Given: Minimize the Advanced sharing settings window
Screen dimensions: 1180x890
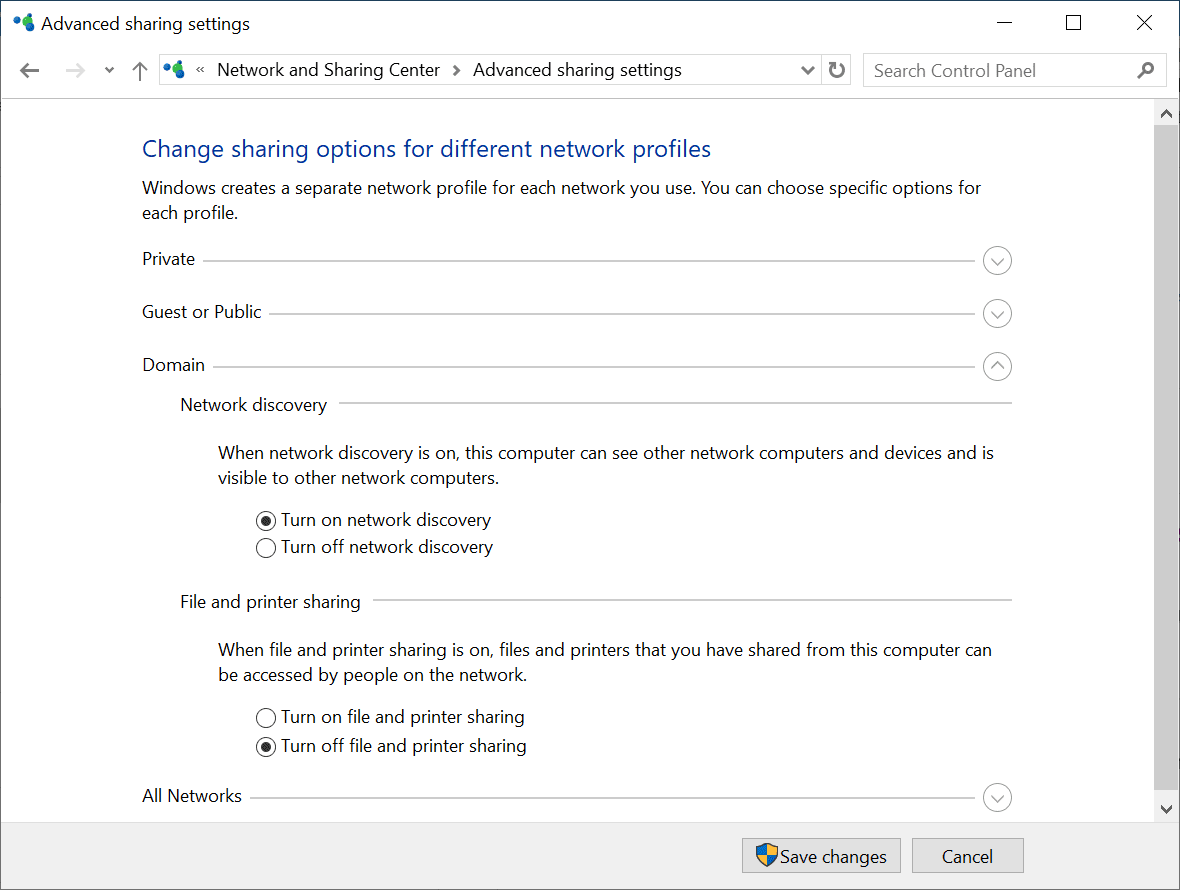Looking at the screenshot, I should pos(1004,23).
